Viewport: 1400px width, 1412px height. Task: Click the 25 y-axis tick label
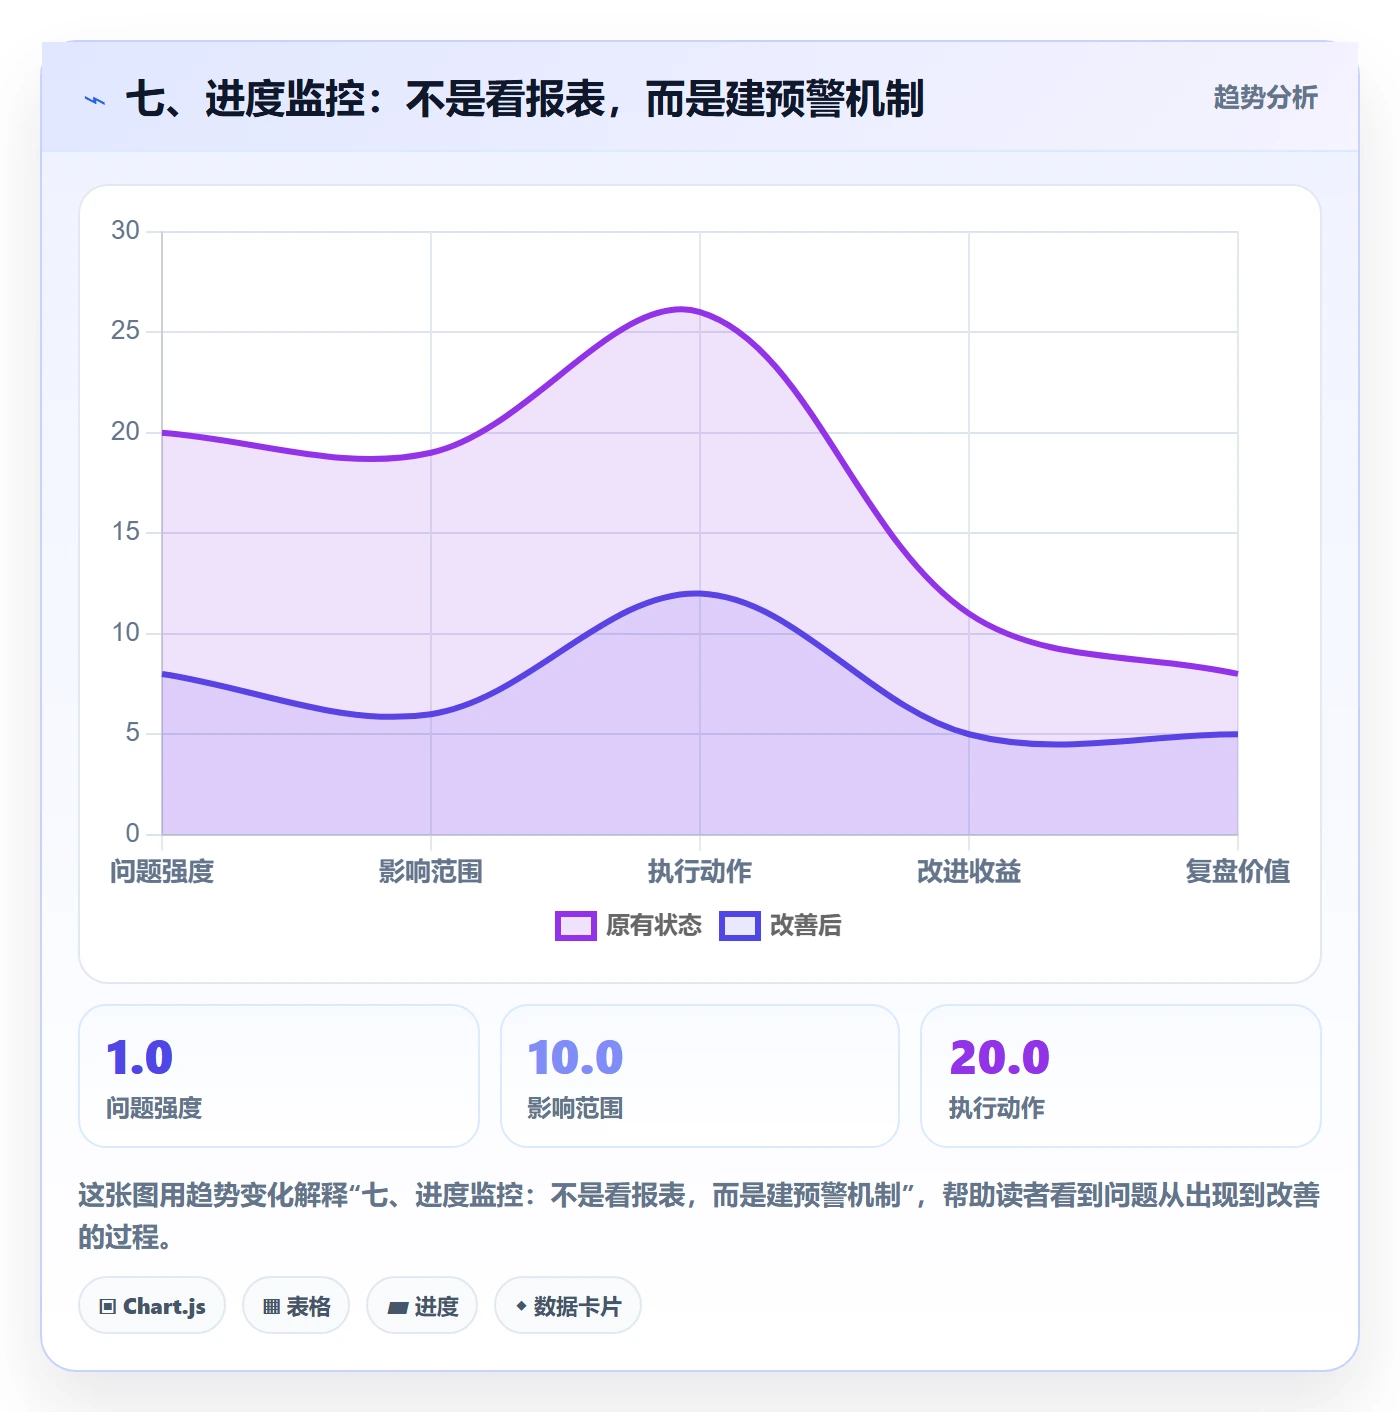[x=125, y=331]
